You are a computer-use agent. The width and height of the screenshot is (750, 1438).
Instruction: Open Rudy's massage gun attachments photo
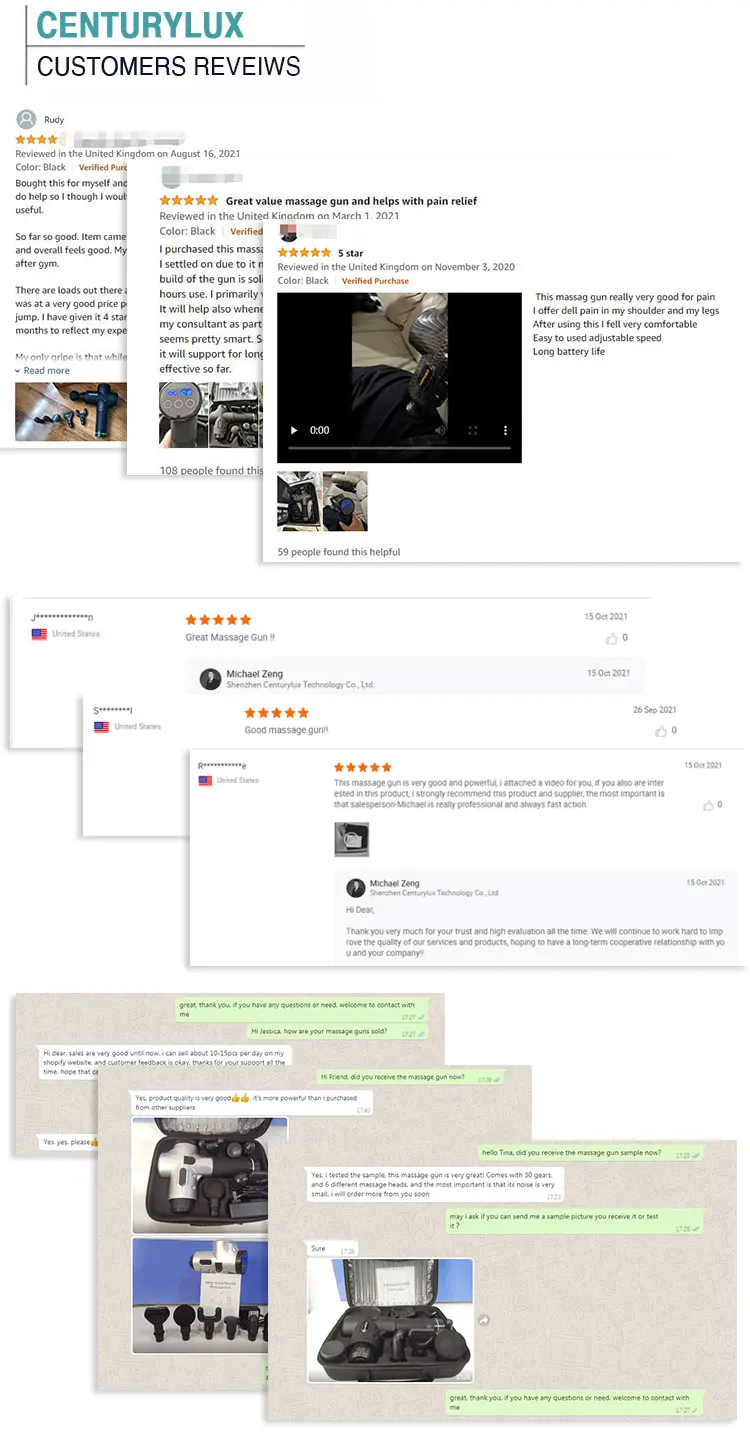70,412
